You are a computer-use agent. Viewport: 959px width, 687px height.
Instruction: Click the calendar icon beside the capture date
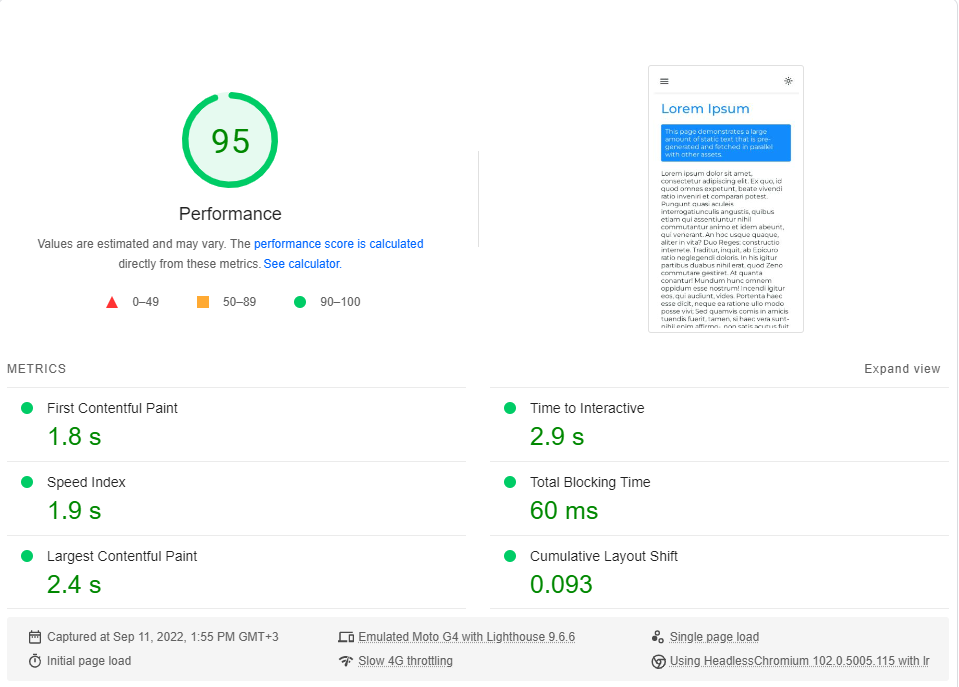36,636
